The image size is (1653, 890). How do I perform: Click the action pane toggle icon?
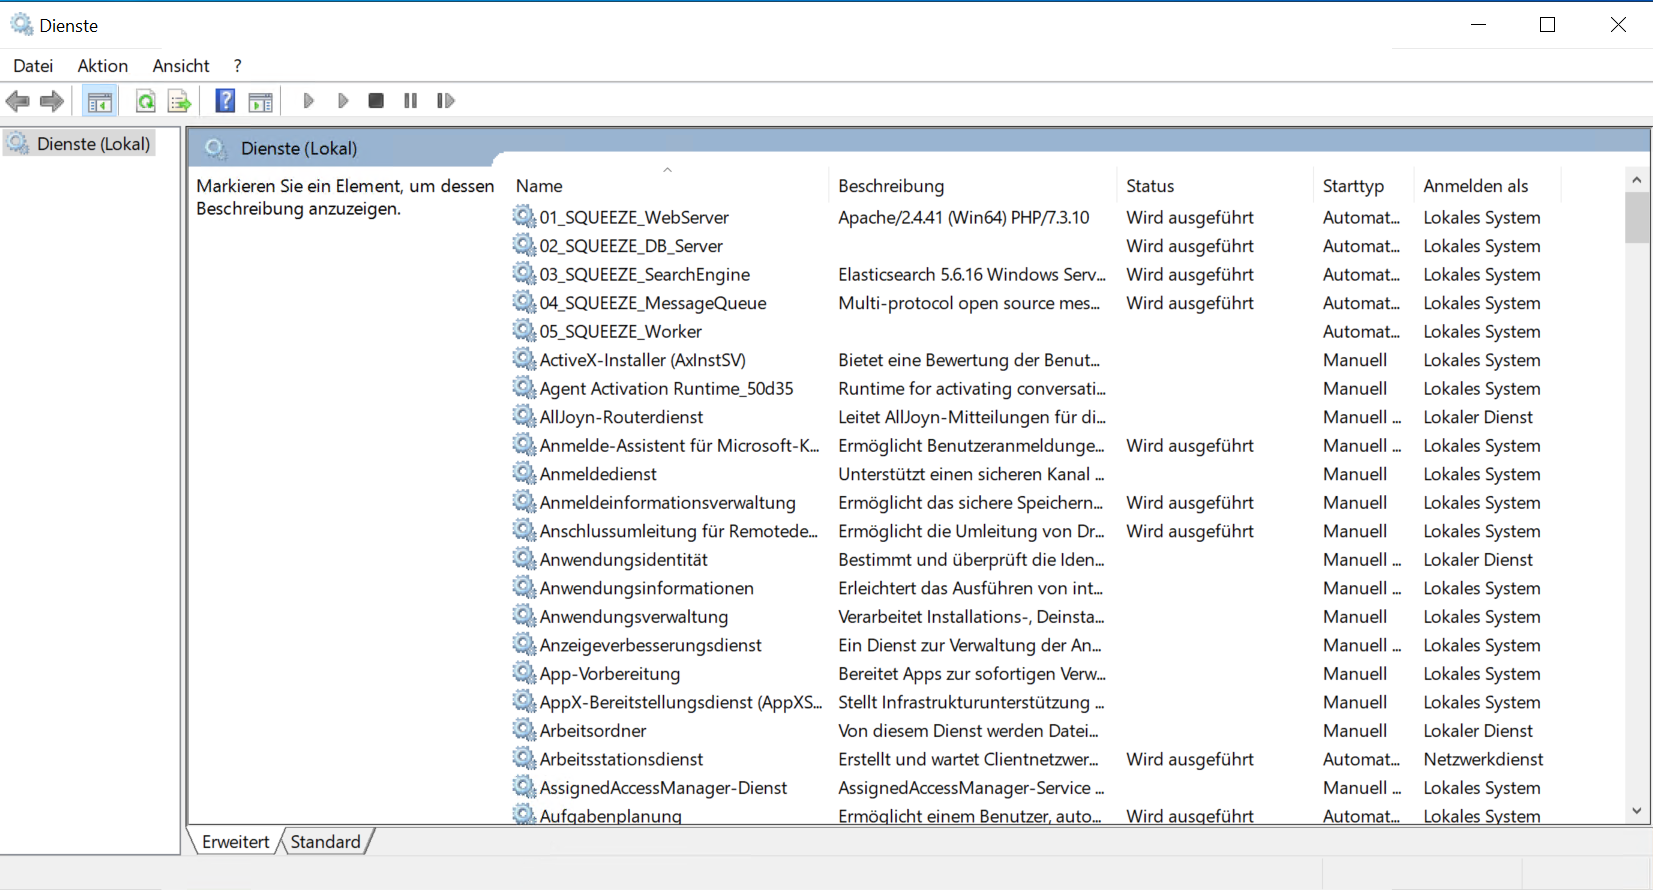[x=261, y=101]
